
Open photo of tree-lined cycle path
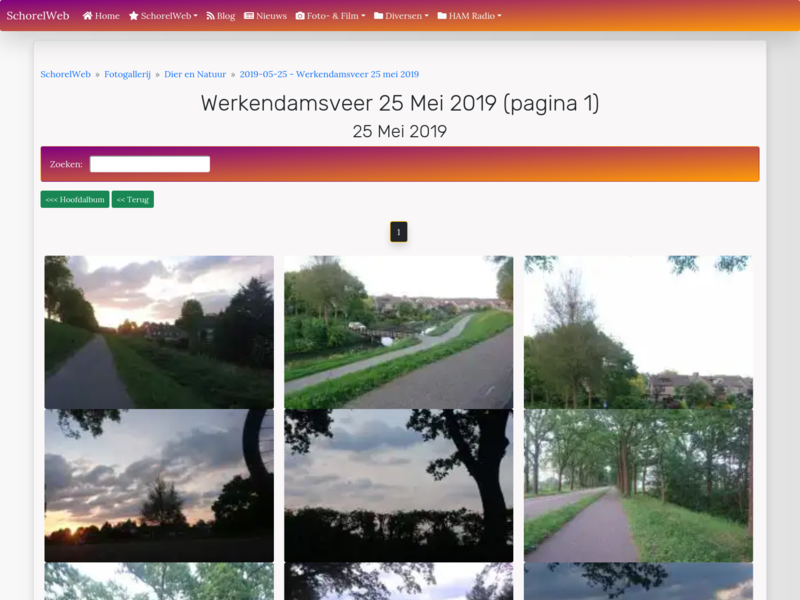[638, 486]
